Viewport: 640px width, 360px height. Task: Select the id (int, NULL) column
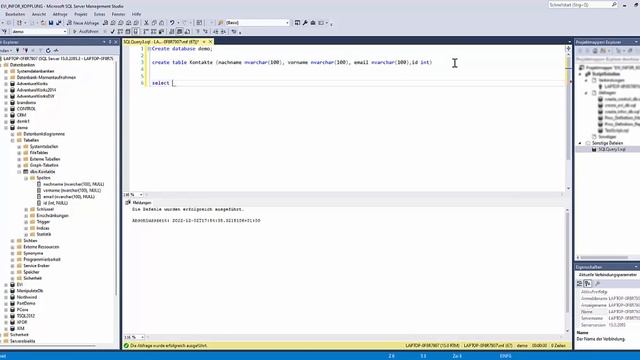(x=56, y=203)
